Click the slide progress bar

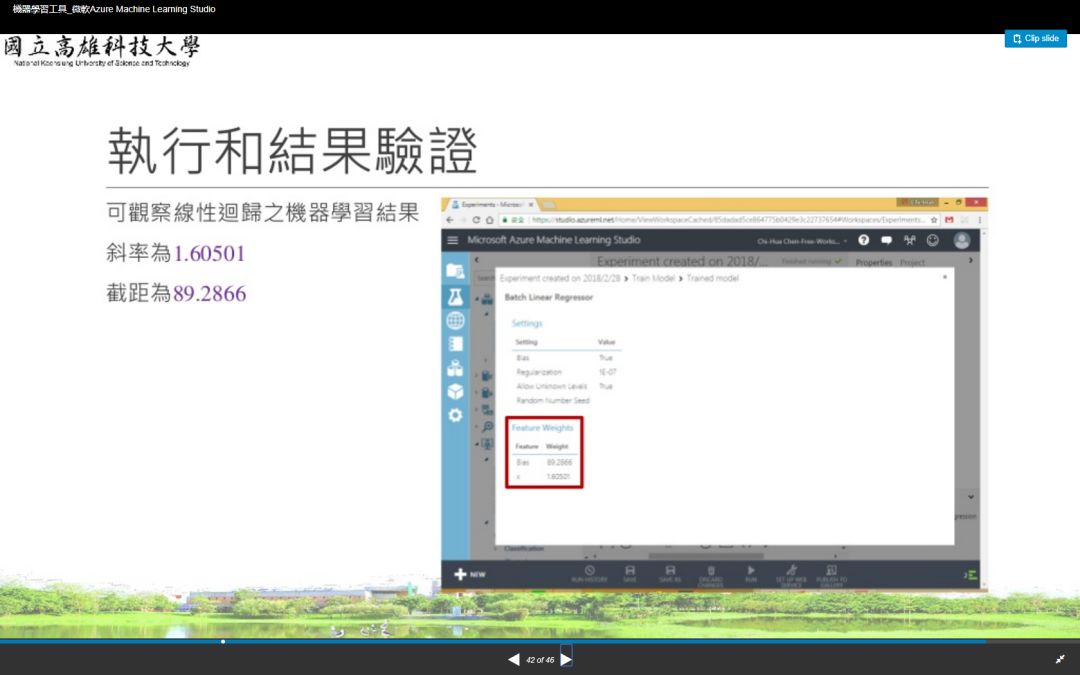click(540, 641)
